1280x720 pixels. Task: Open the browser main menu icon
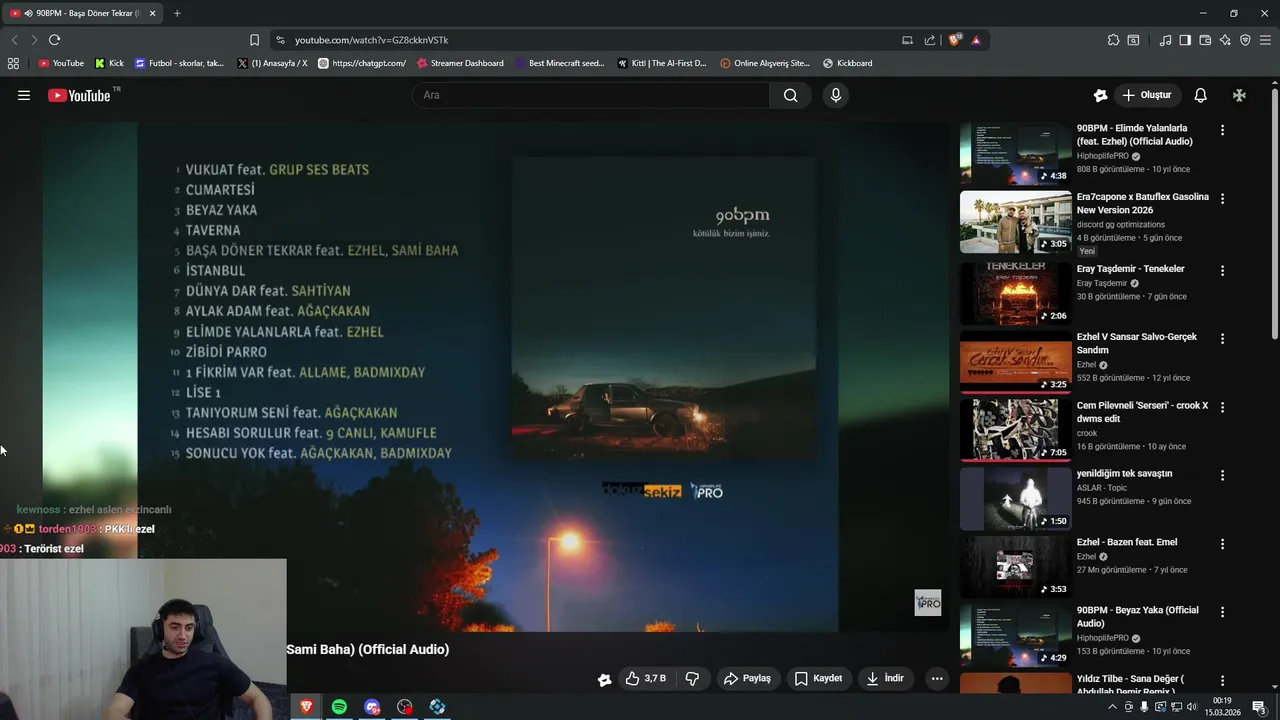[1266, 40]
